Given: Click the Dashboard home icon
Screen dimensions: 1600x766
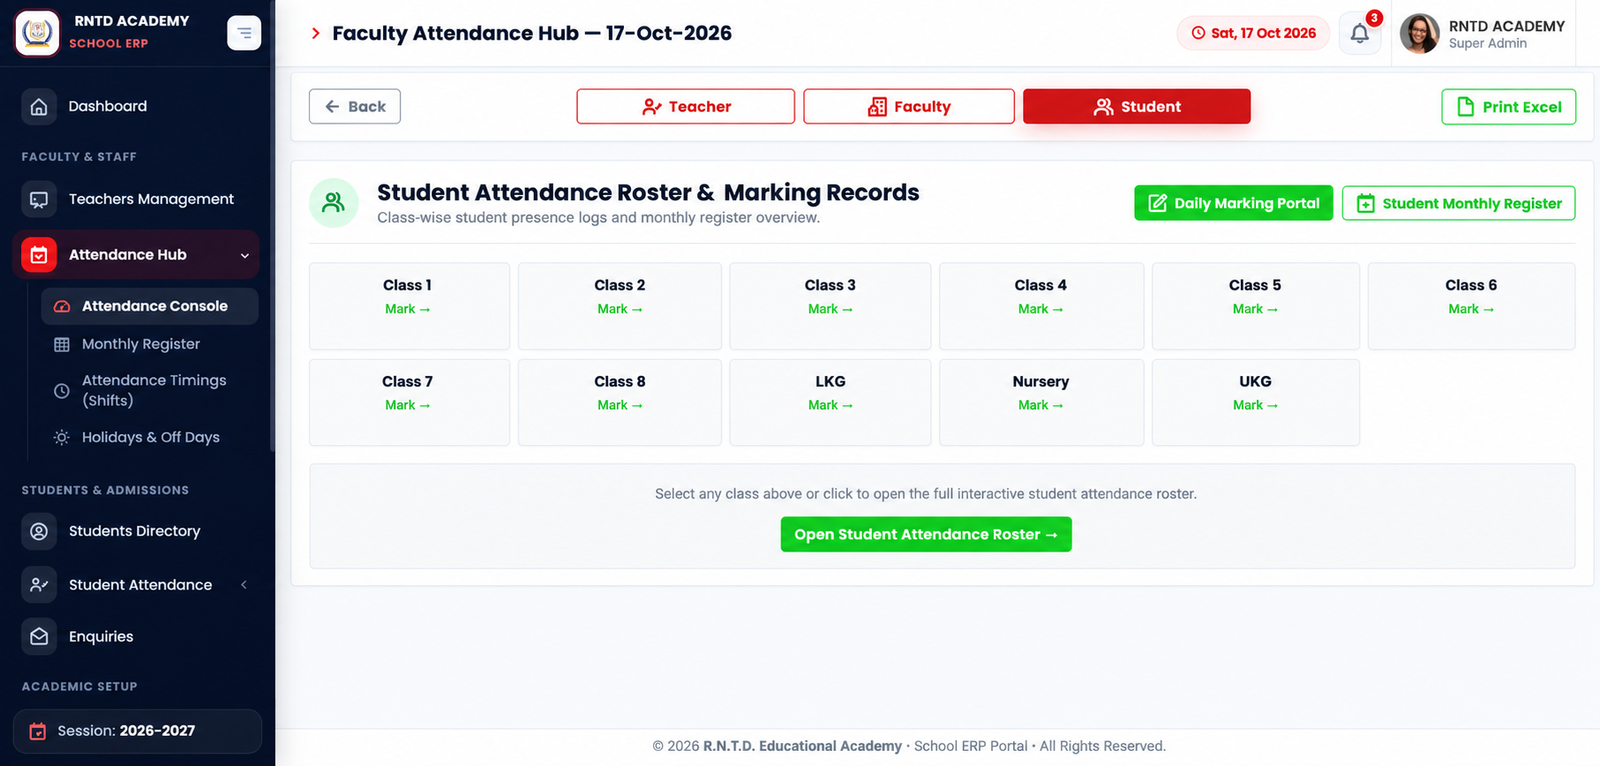Looking at the screenshot, I should click(x=39, y=106).
